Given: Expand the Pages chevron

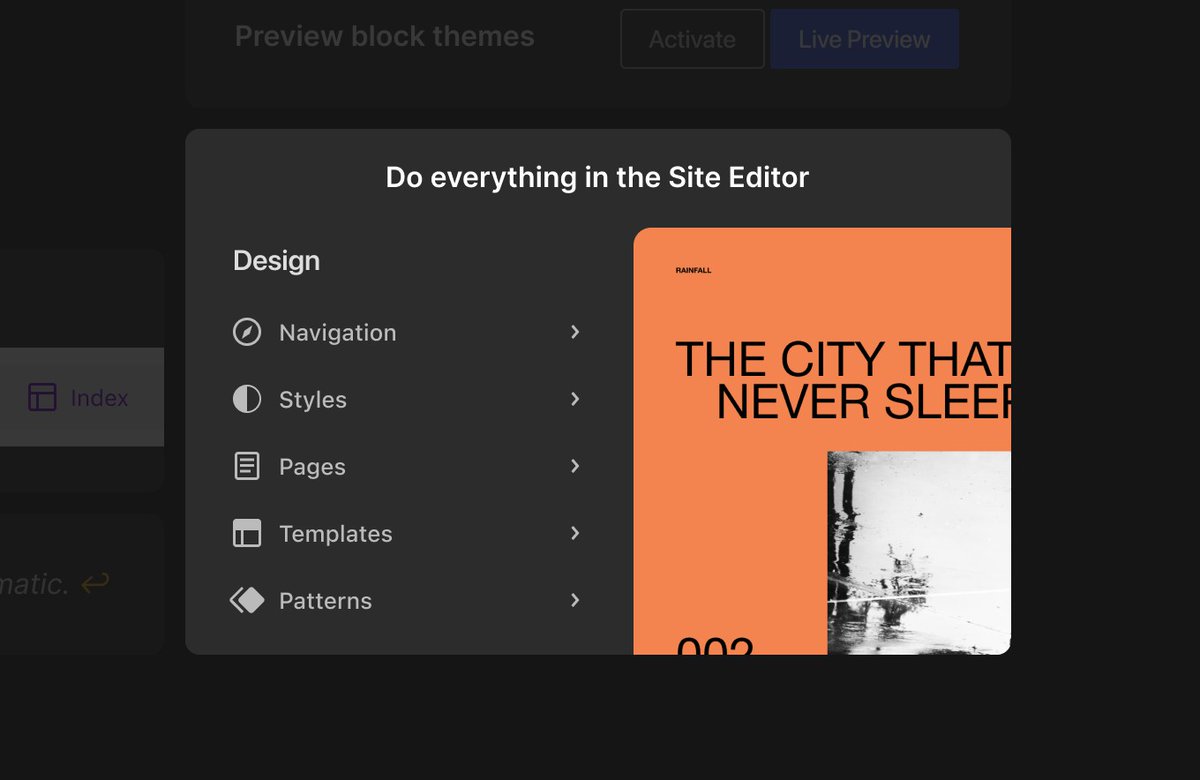Looking at the screenshot, I should pos(575,466).
